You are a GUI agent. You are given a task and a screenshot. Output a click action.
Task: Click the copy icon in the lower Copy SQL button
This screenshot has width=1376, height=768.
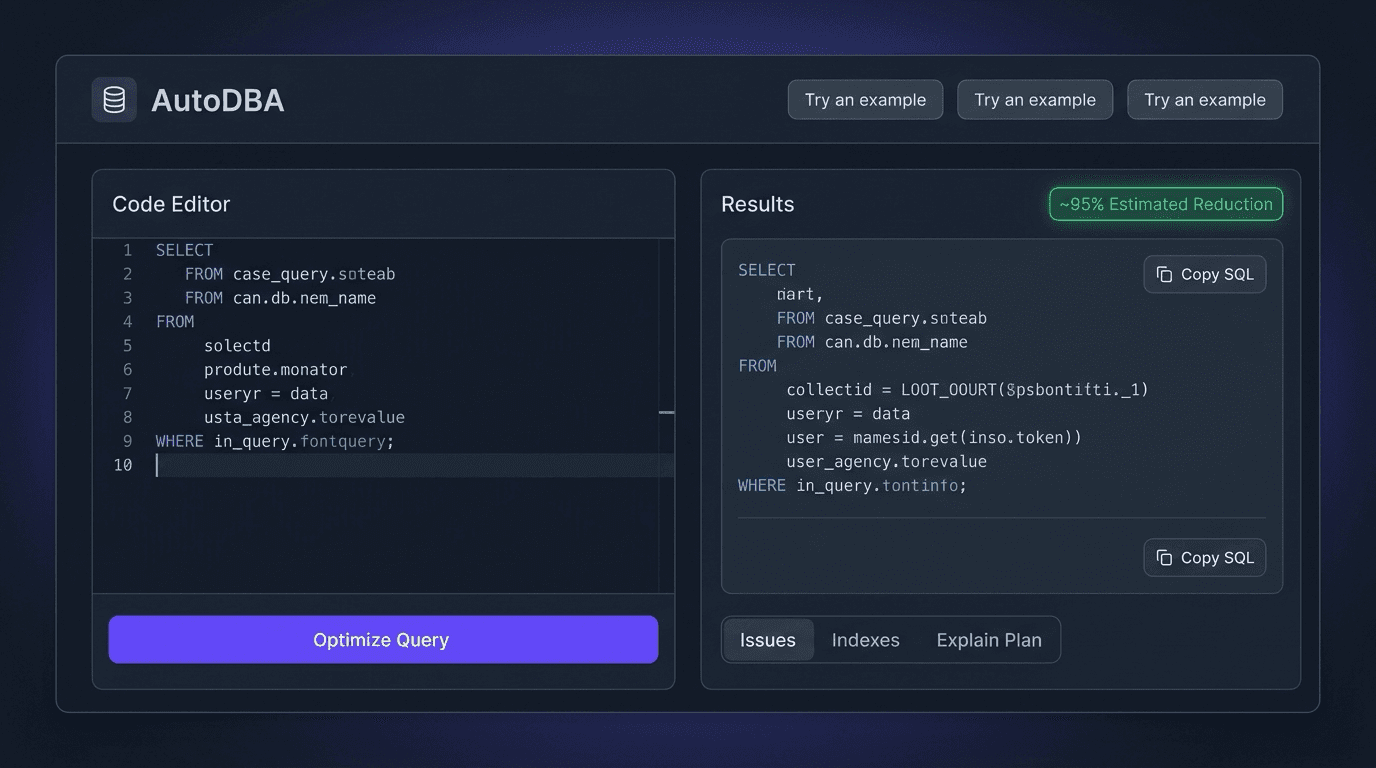pos(1164,558)
